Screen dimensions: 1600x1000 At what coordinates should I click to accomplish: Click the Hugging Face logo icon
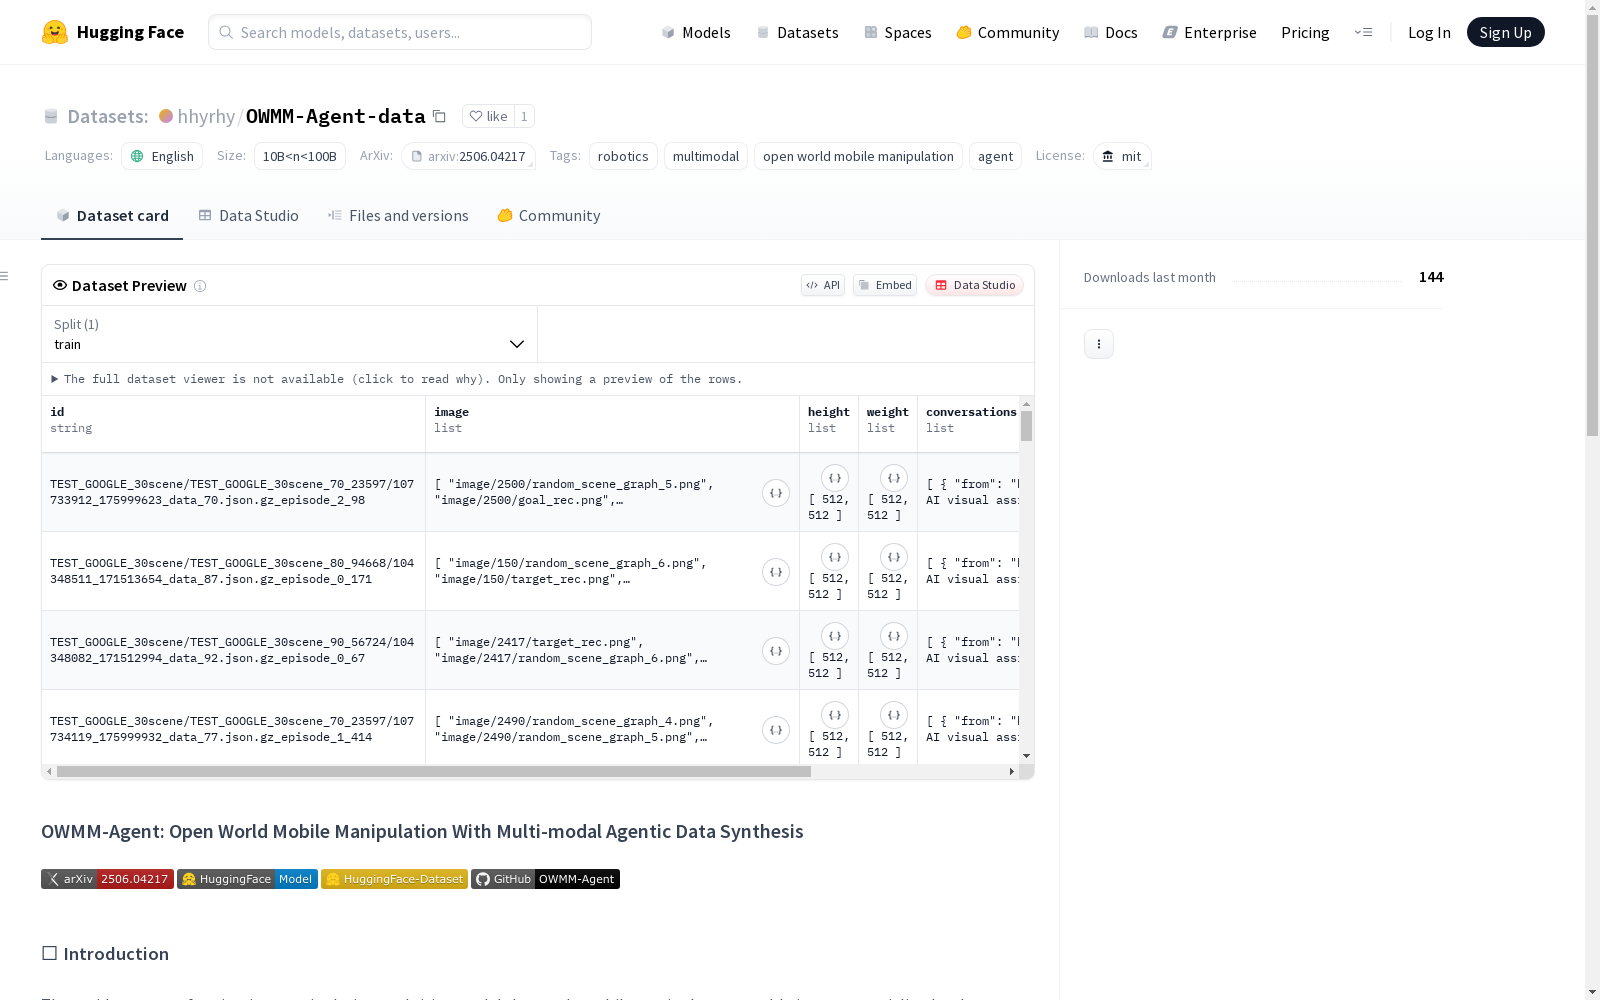pyautogui.click(x=55, y=32)
